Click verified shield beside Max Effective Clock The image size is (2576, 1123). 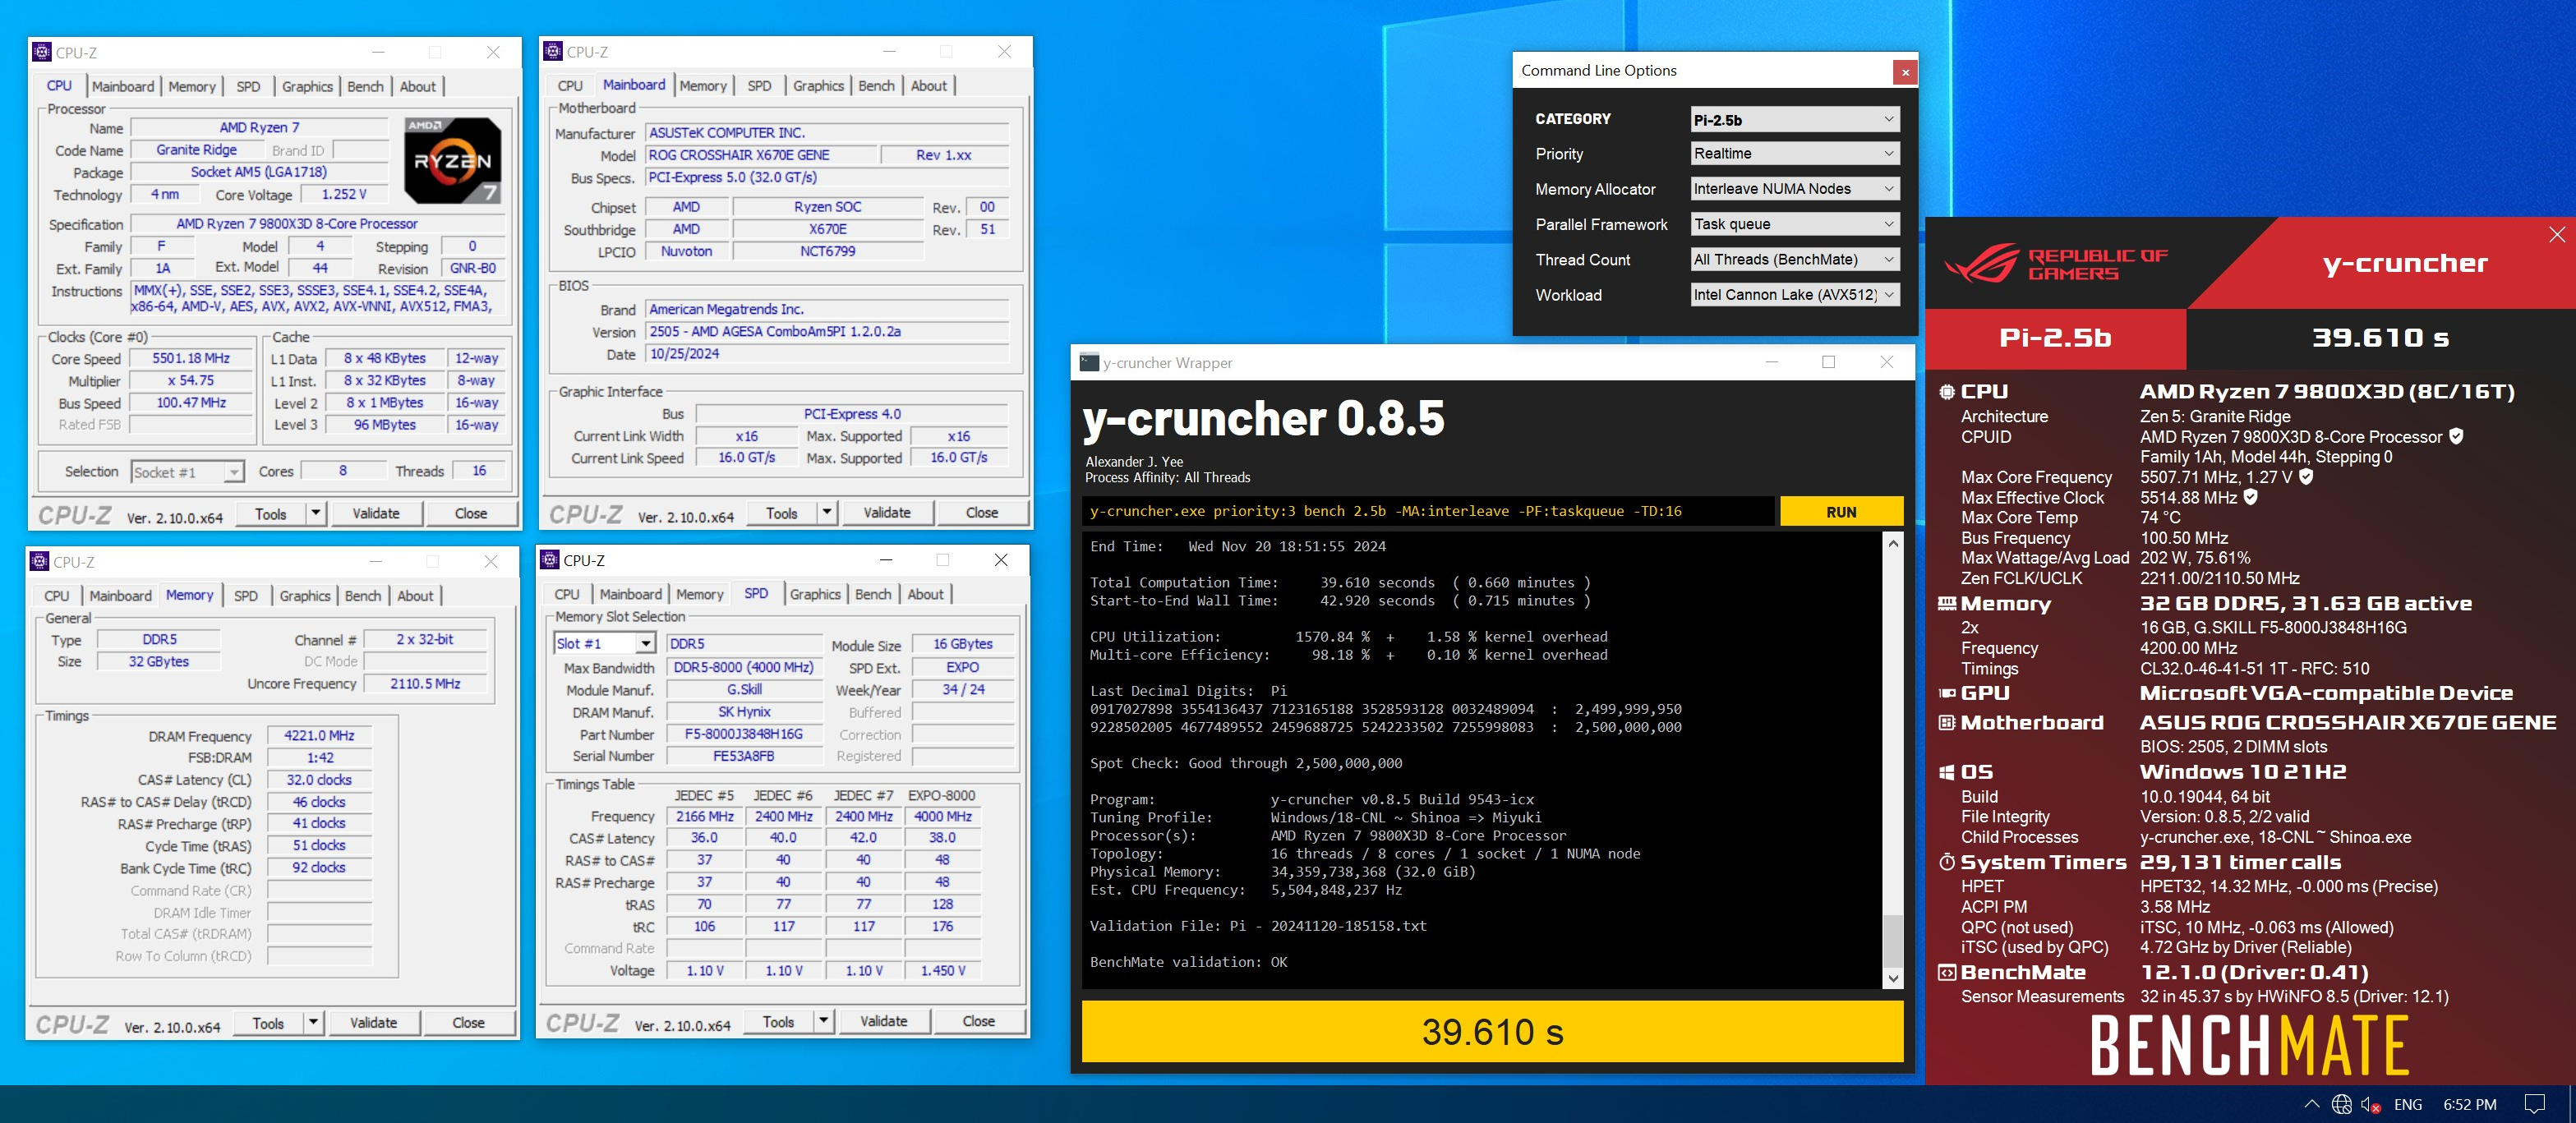coord(2250,497)
